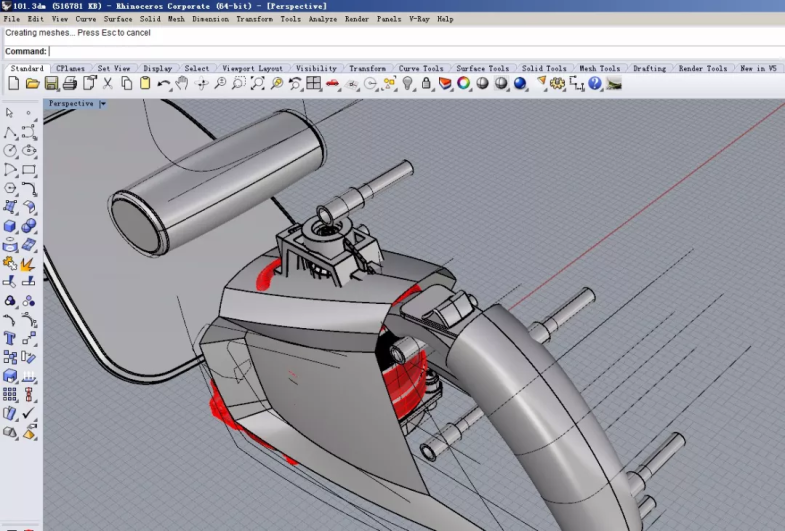
Task: Click the Print icon
Action: tap(70, 84)
